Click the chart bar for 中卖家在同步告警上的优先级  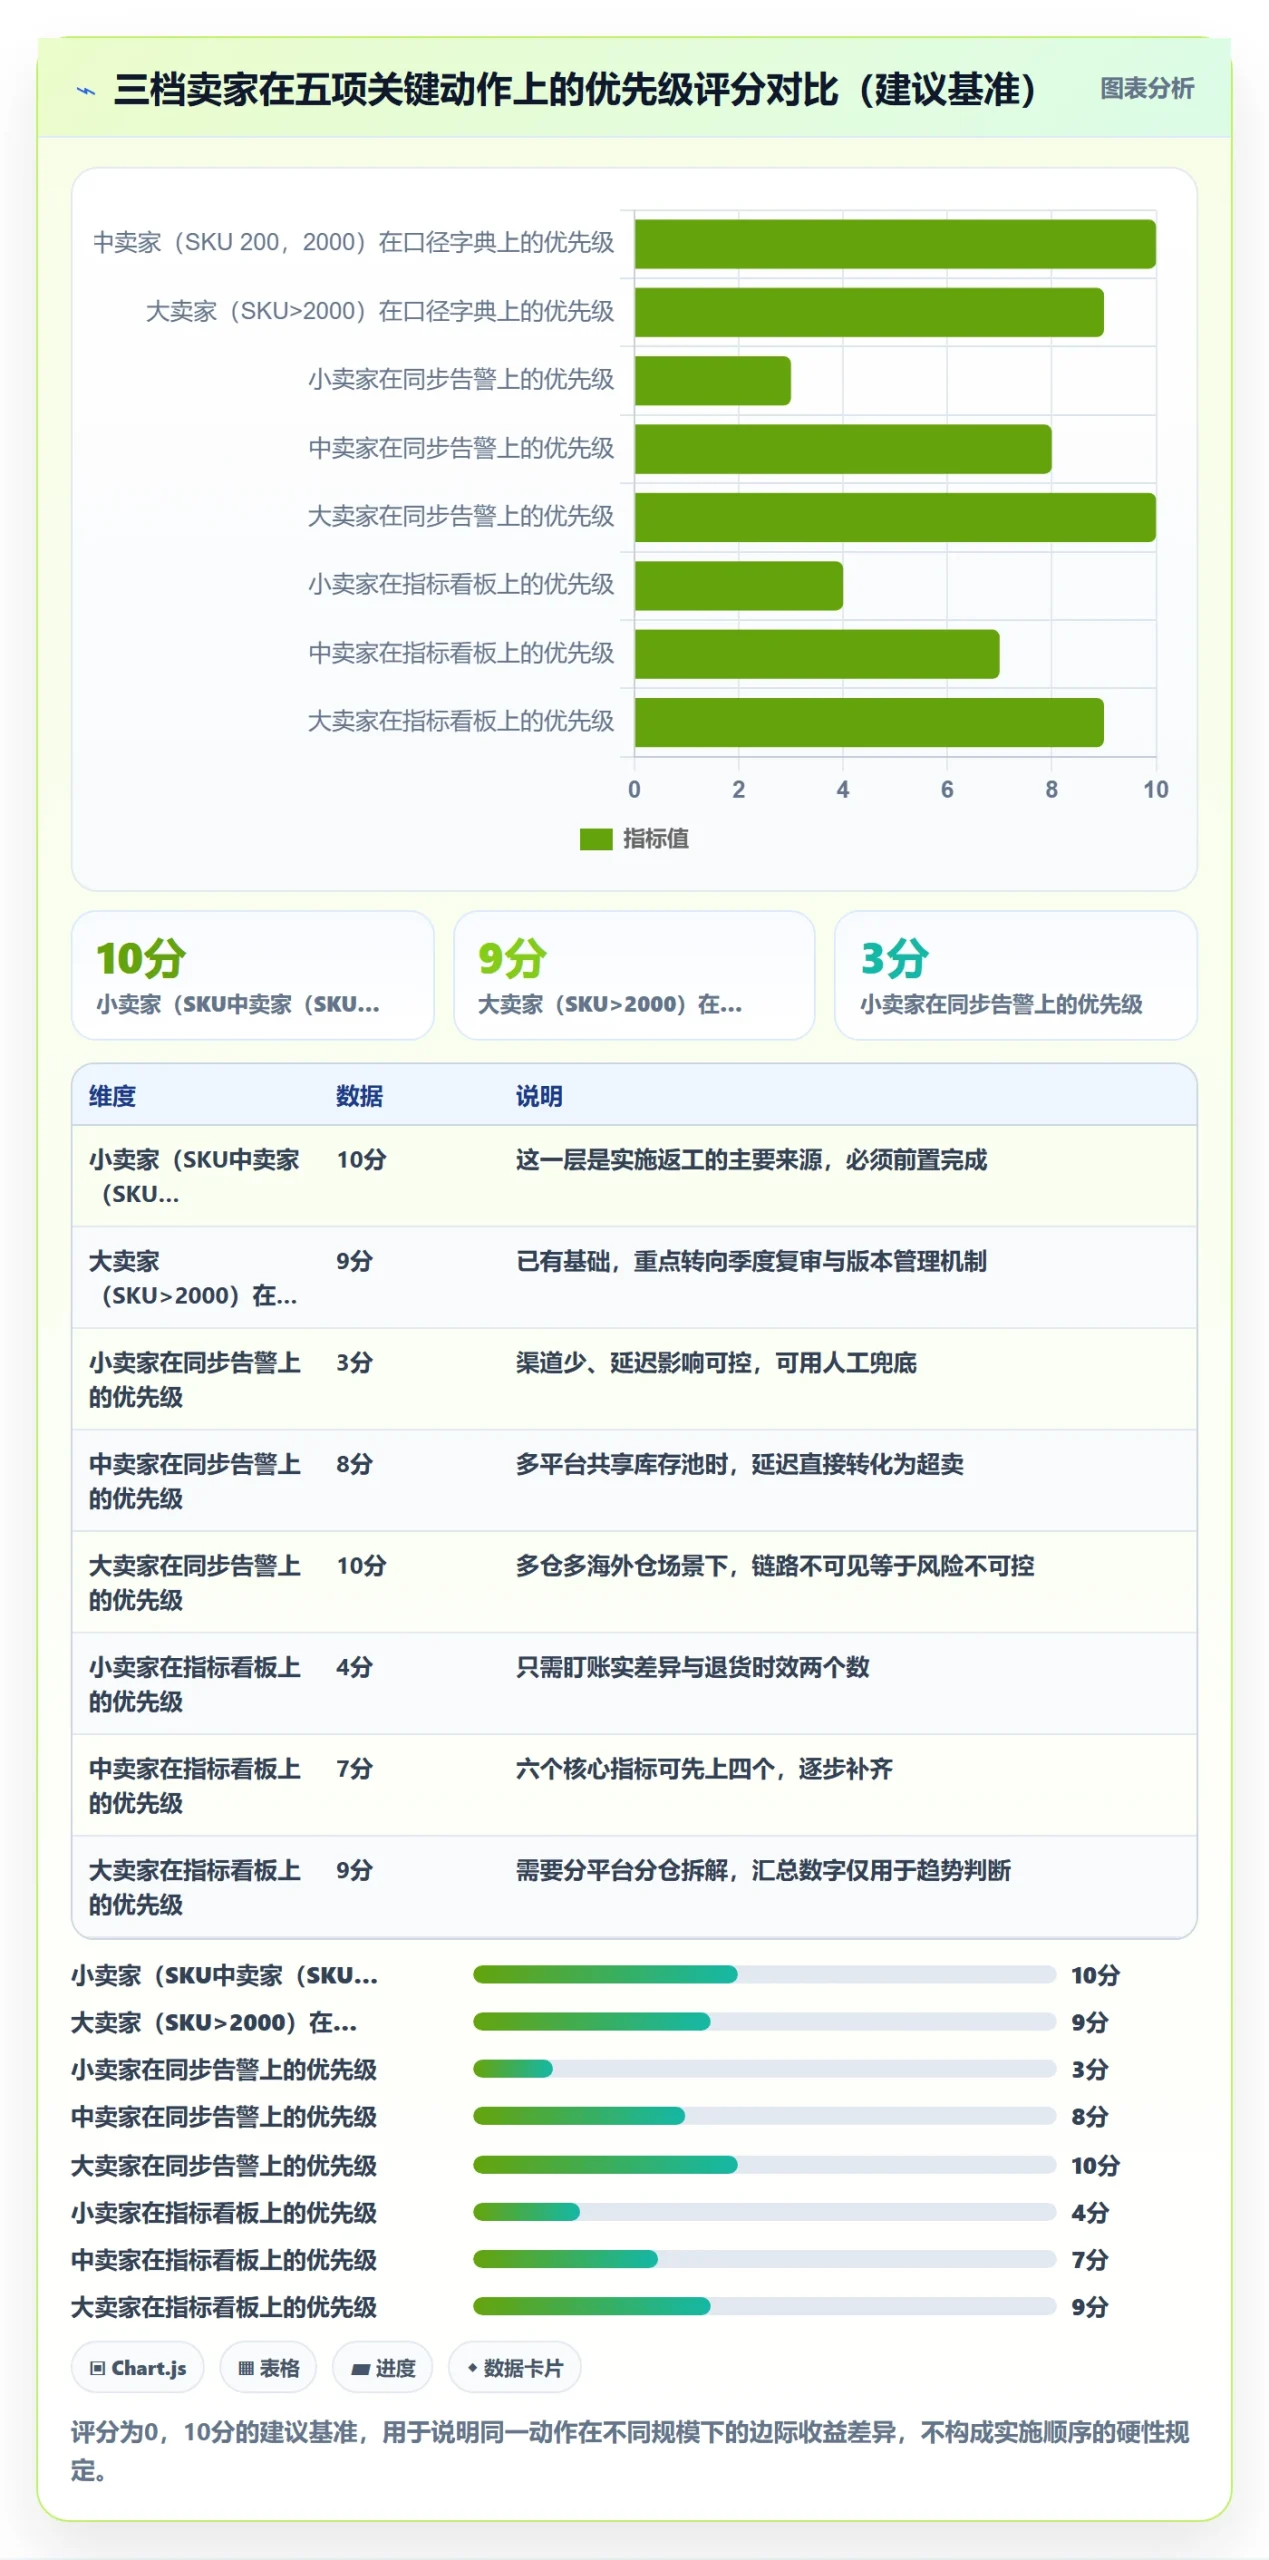[x=843, y=449]
